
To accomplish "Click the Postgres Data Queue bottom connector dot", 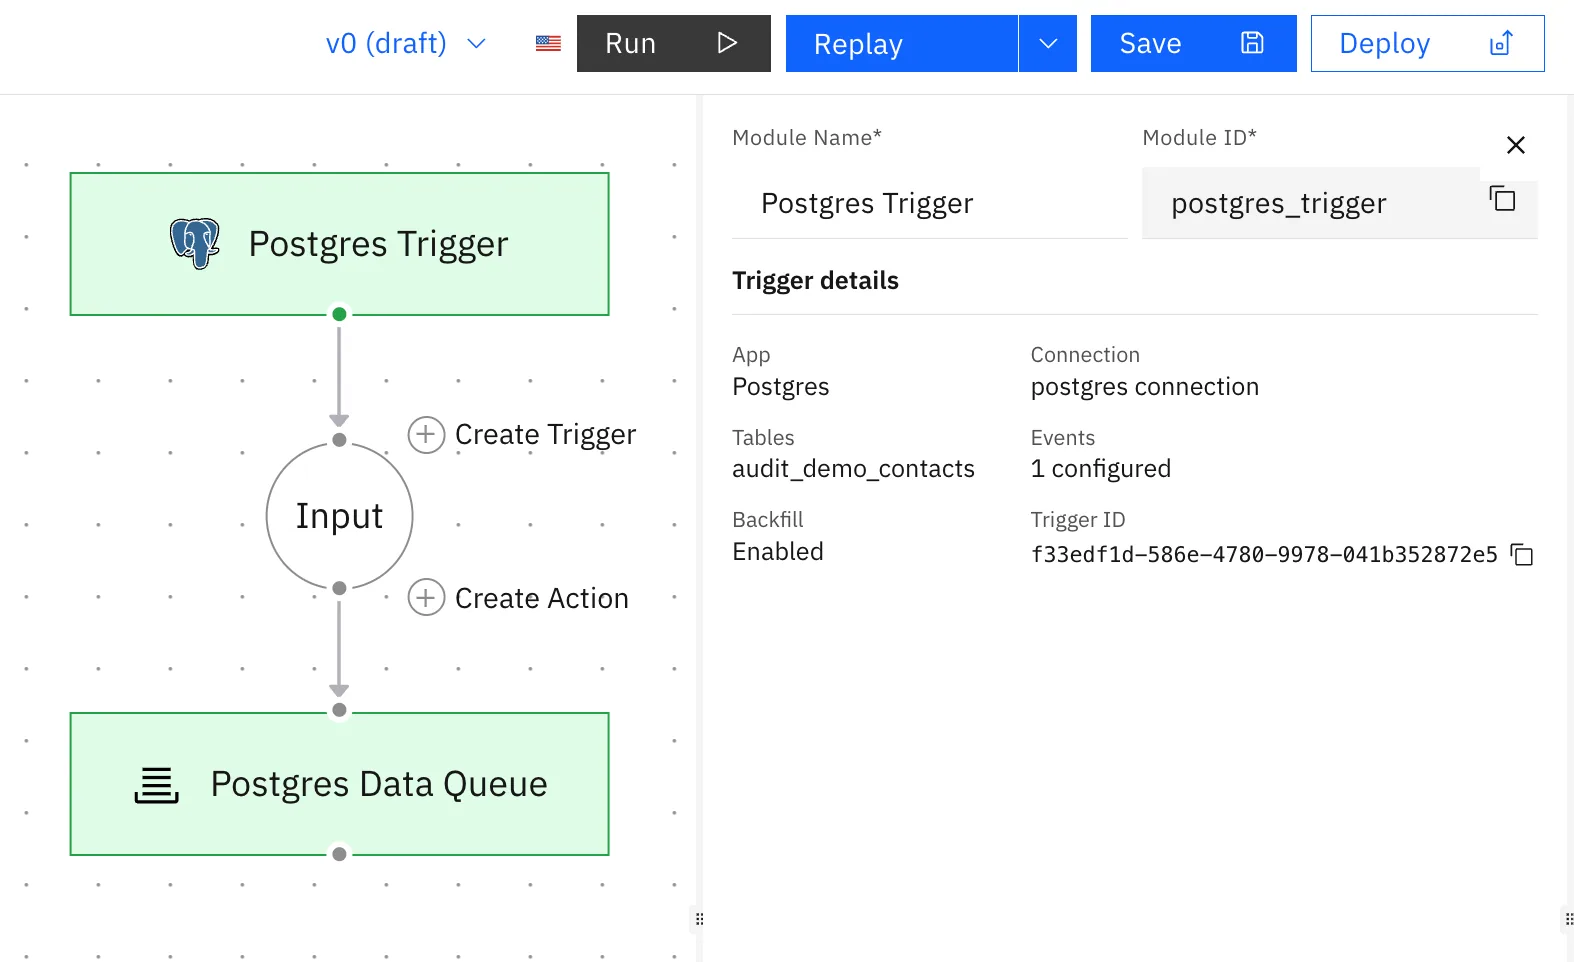I will coord(339,854).
